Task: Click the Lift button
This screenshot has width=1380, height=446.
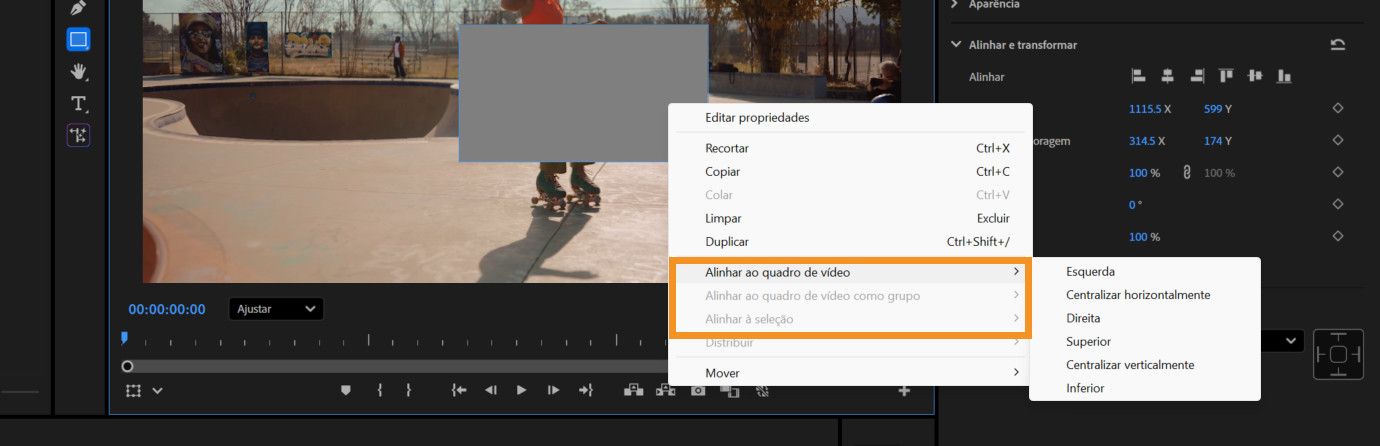Action: (633, 391)
